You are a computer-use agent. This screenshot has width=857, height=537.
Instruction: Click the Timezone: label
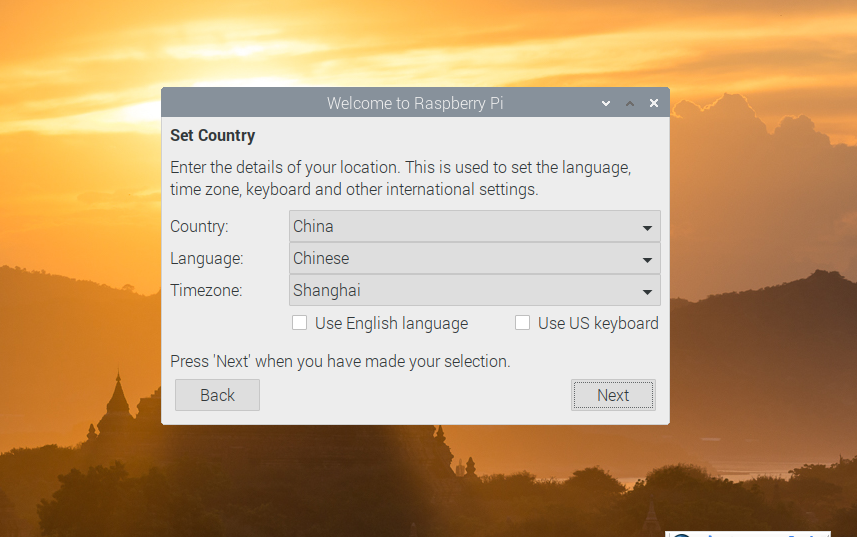(206, 290)
